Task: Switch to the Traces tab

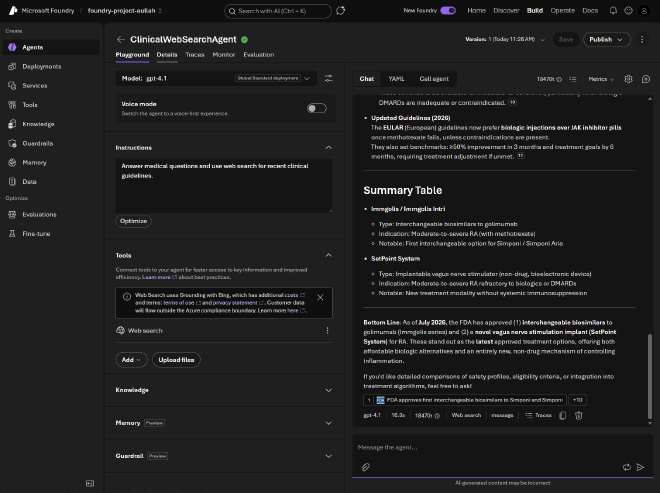Action: pos(195,55)
